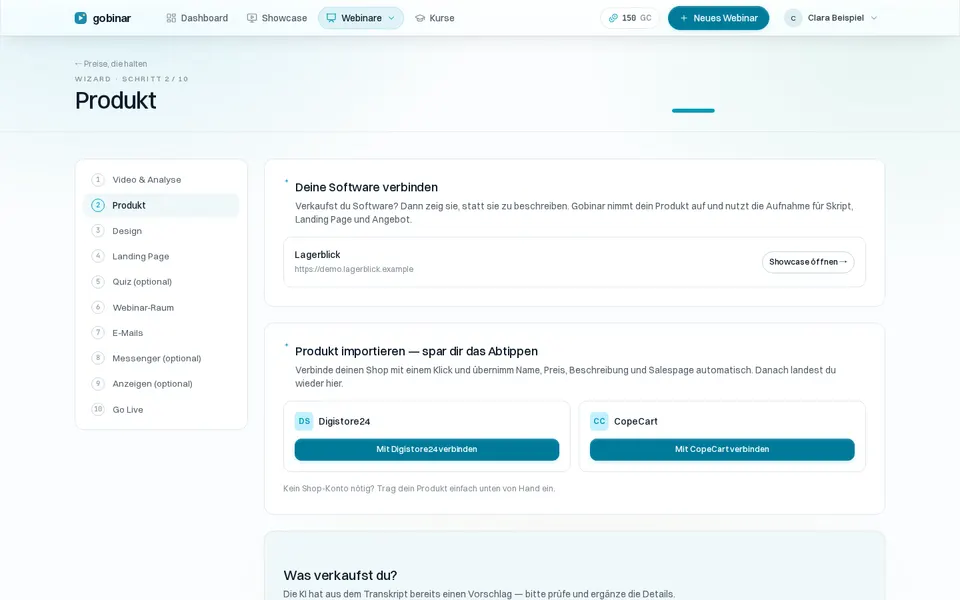The height and width of the screenshot is (600, 960).
Task: Select wizard step Landing Page
Action: coord(161,256)
